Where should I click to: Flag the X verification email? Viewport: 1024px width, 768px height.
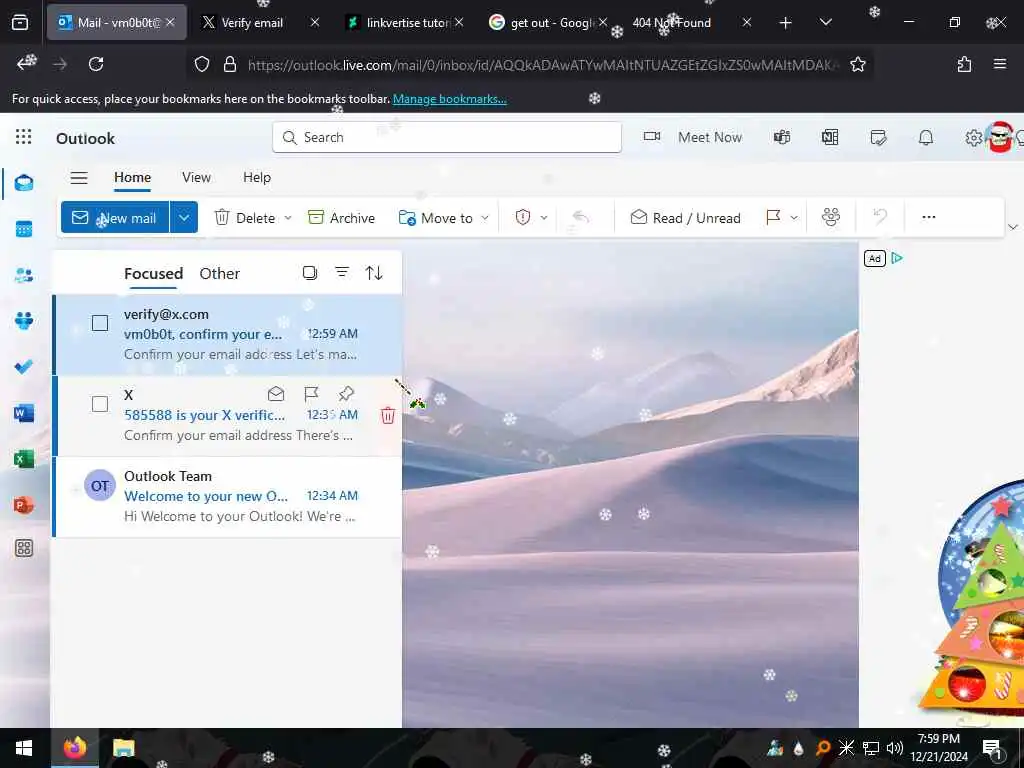tap(312, 394)
